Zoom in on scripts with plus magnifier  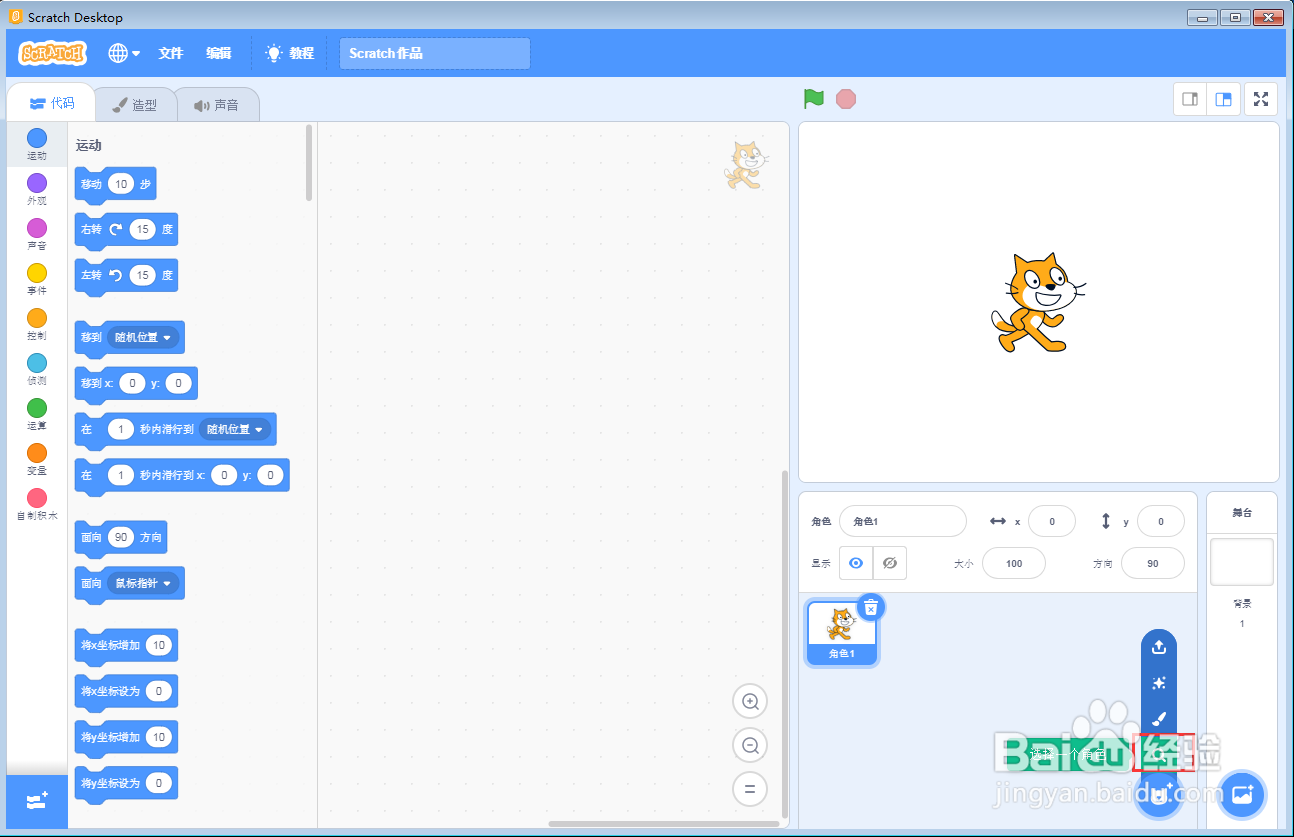(750, 701)
